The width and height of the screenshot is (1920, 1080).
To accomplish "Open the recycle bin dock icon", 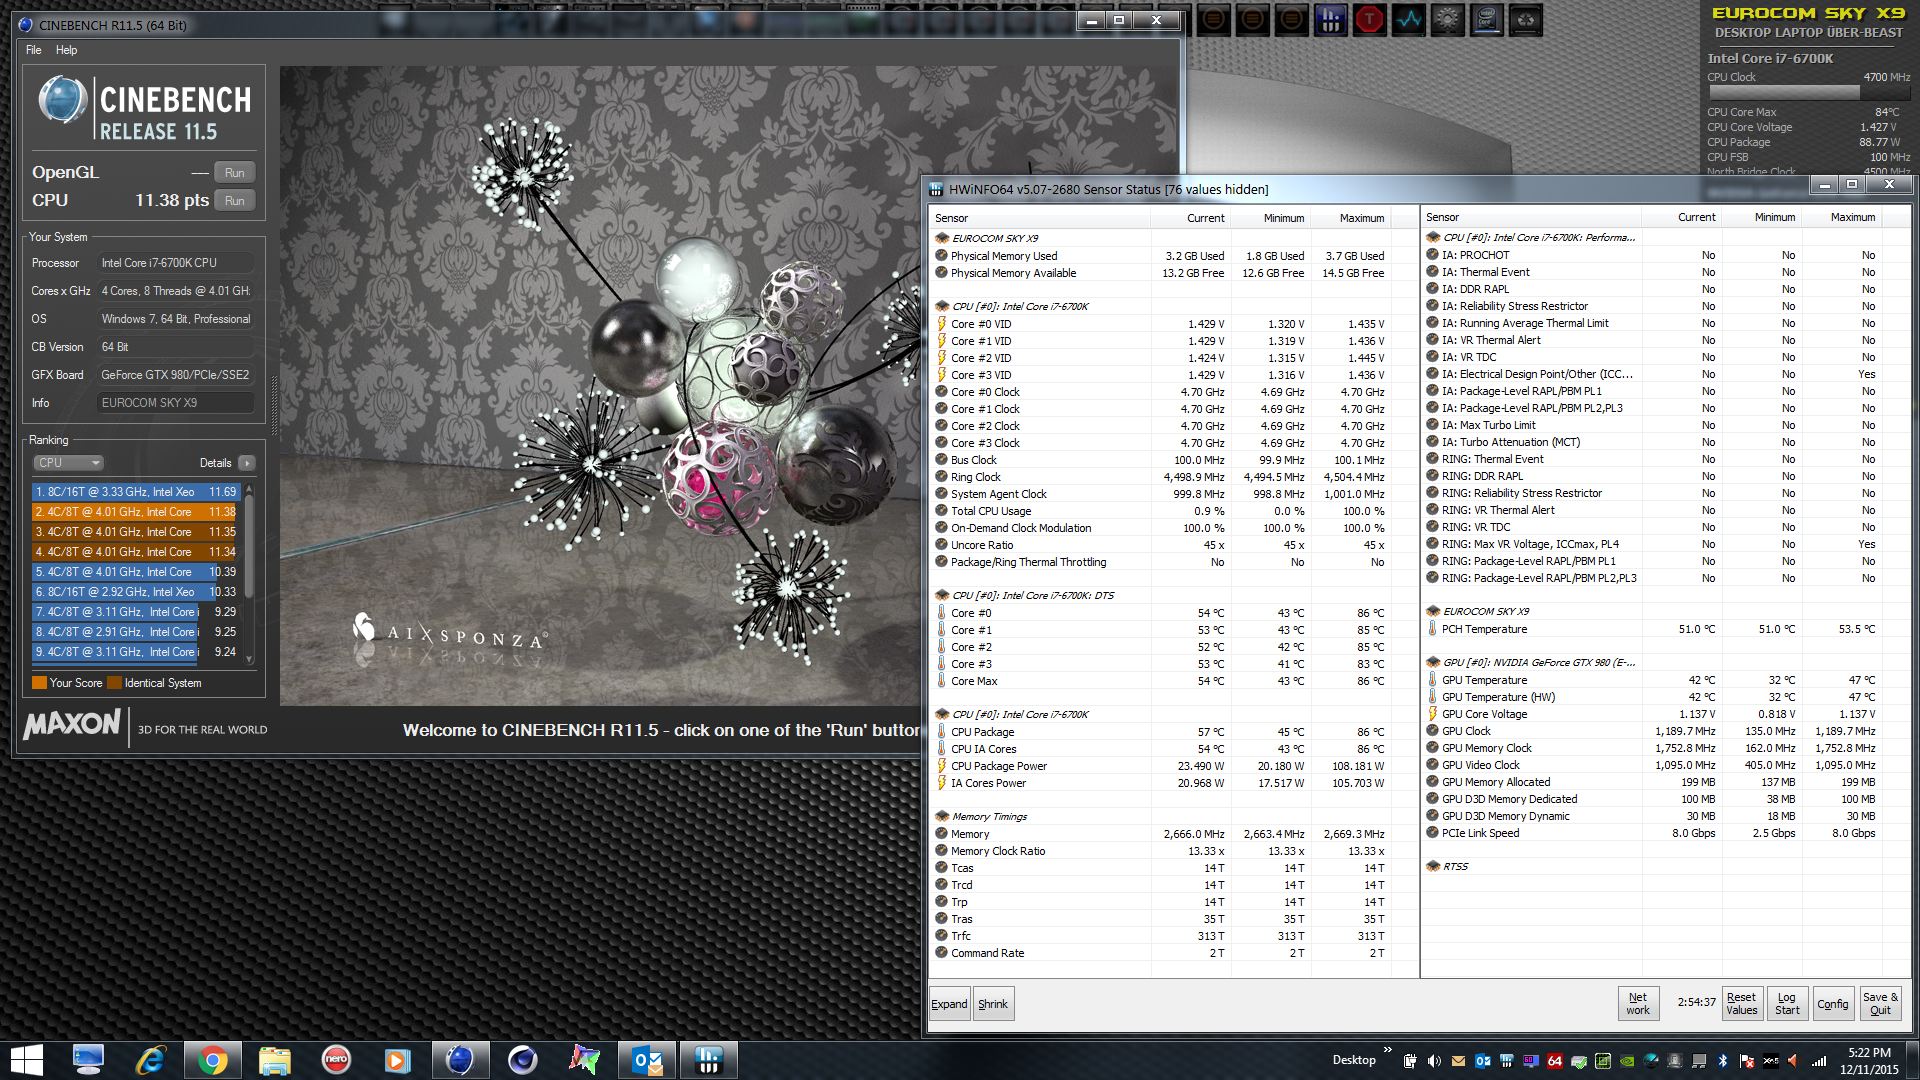I will 1526,20.
